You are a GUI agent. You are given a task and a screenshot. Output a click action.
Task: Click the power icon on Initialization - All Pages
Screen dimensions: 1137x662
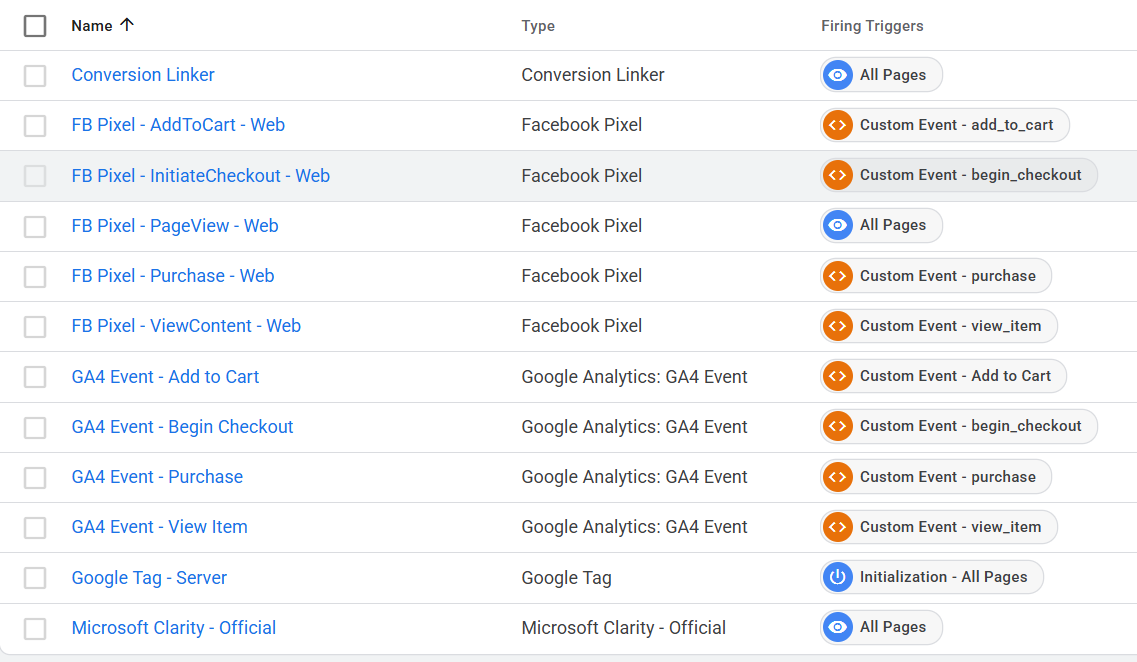[x=838, y=577]
